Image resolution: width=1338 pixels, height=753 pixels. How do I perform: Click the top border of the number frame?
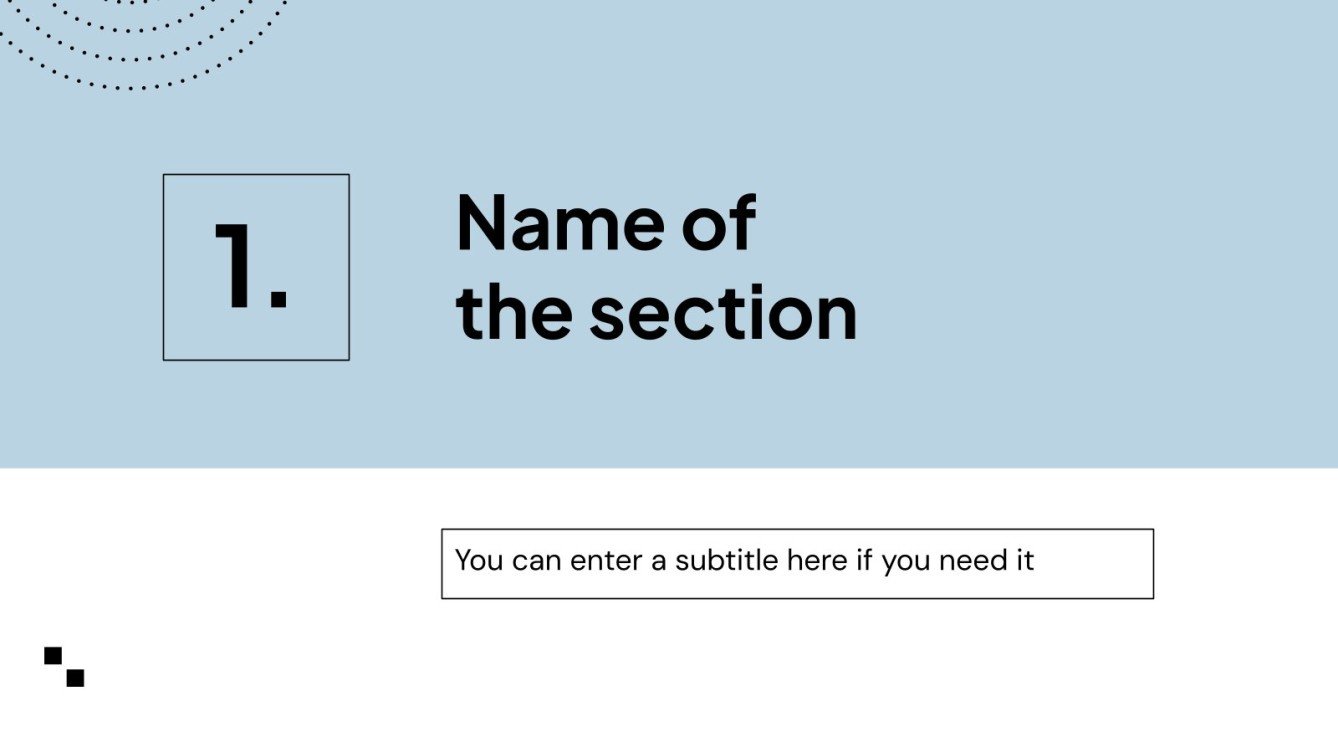tap(256, 175)
